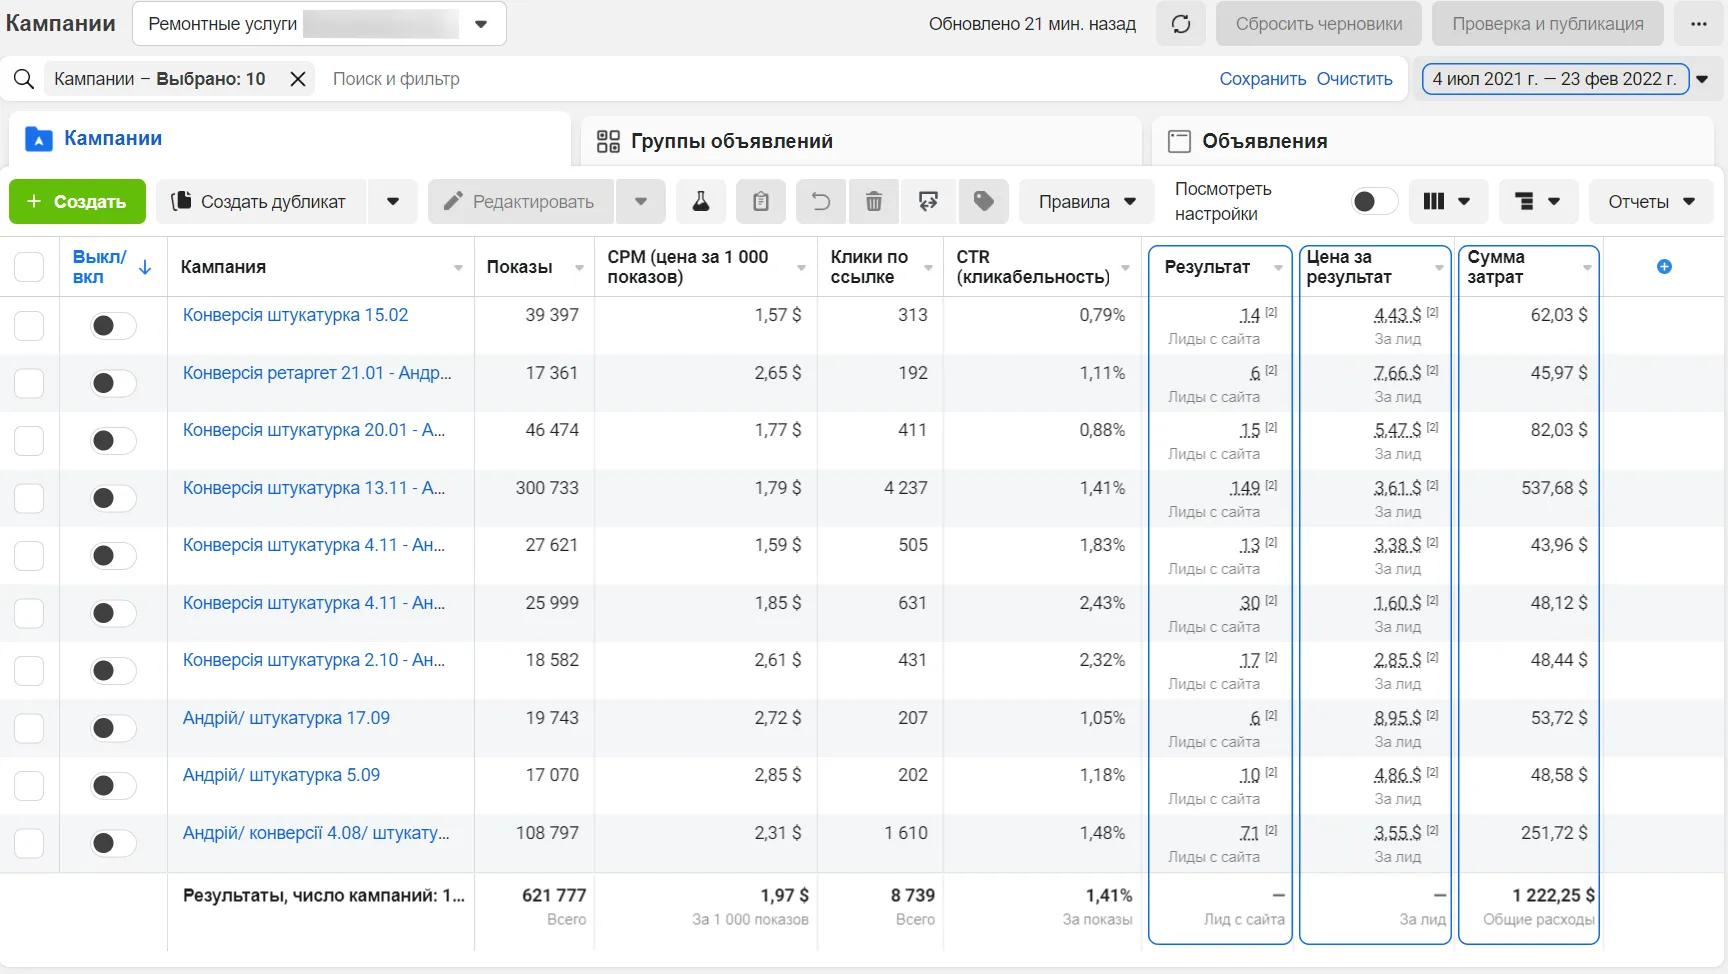Switch to the Кампании tab
This screenshot has width=1728, height=974.
point(290,139)
